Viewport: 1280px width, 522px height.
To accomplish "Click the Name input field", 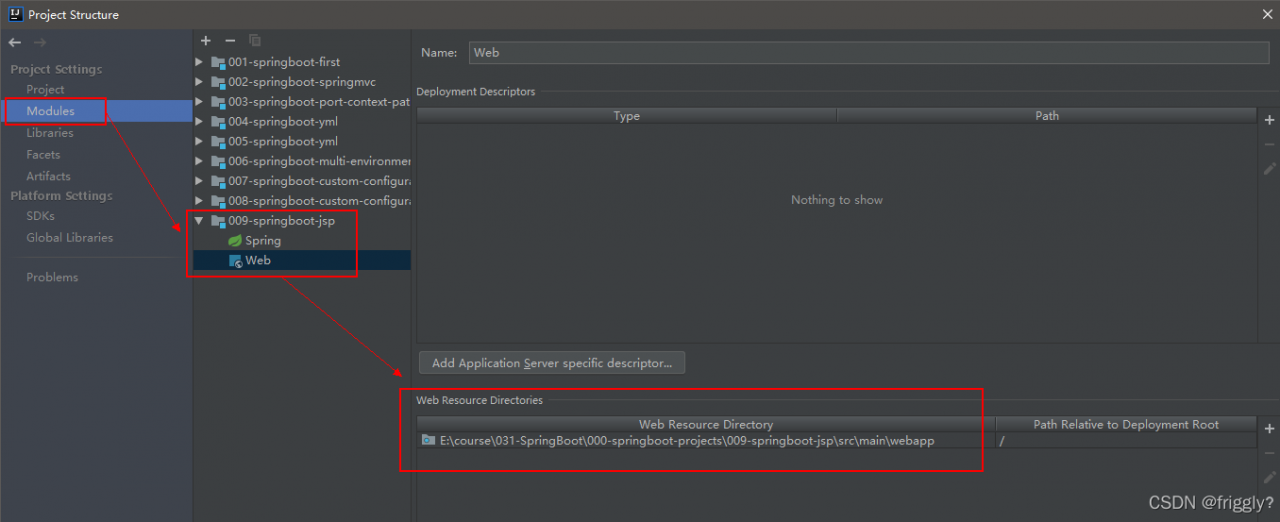I will pyautogui.click(x=868, y=53).
